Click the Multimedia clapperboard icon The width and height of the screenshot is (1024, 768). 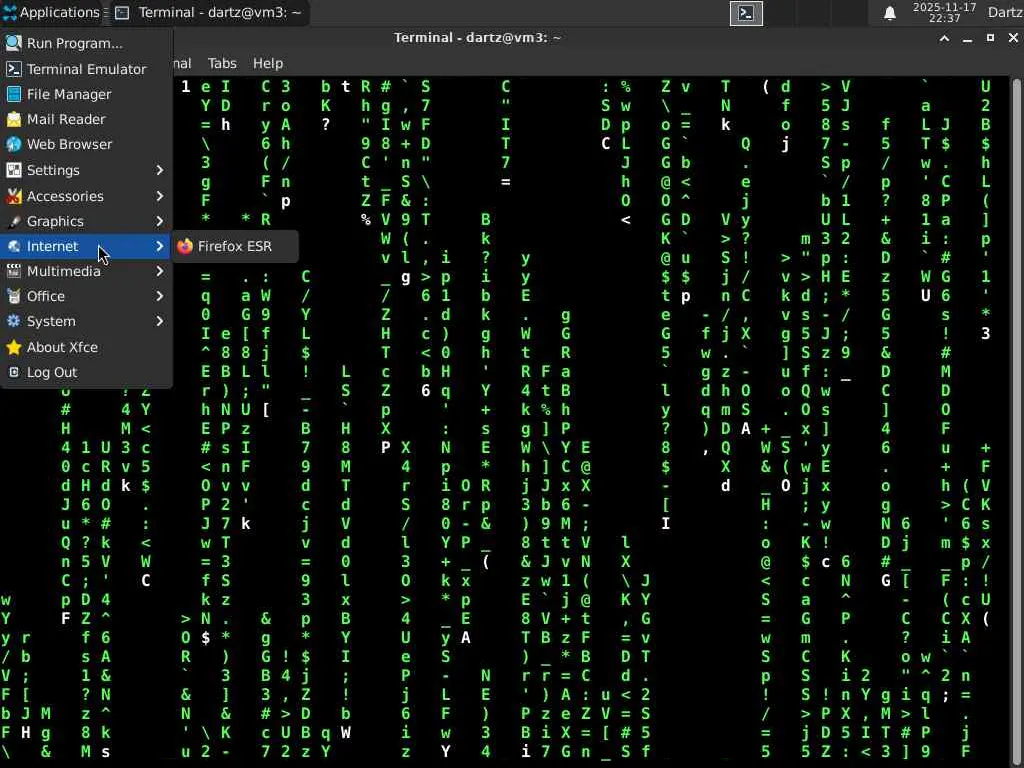[x=13, y=271]
